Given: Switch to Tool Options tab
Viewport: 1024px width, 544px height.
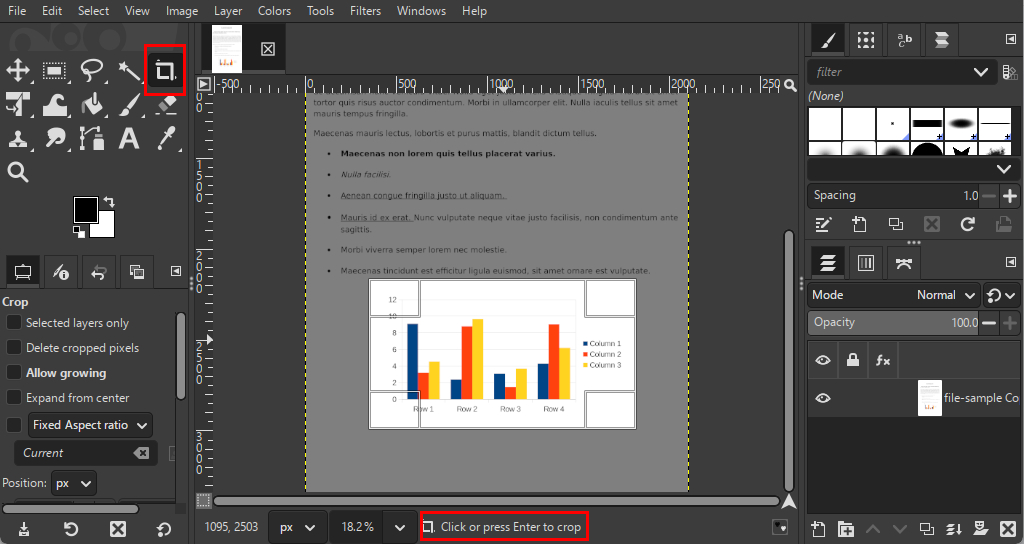Looking at the screenshot, I should [23, 272].
